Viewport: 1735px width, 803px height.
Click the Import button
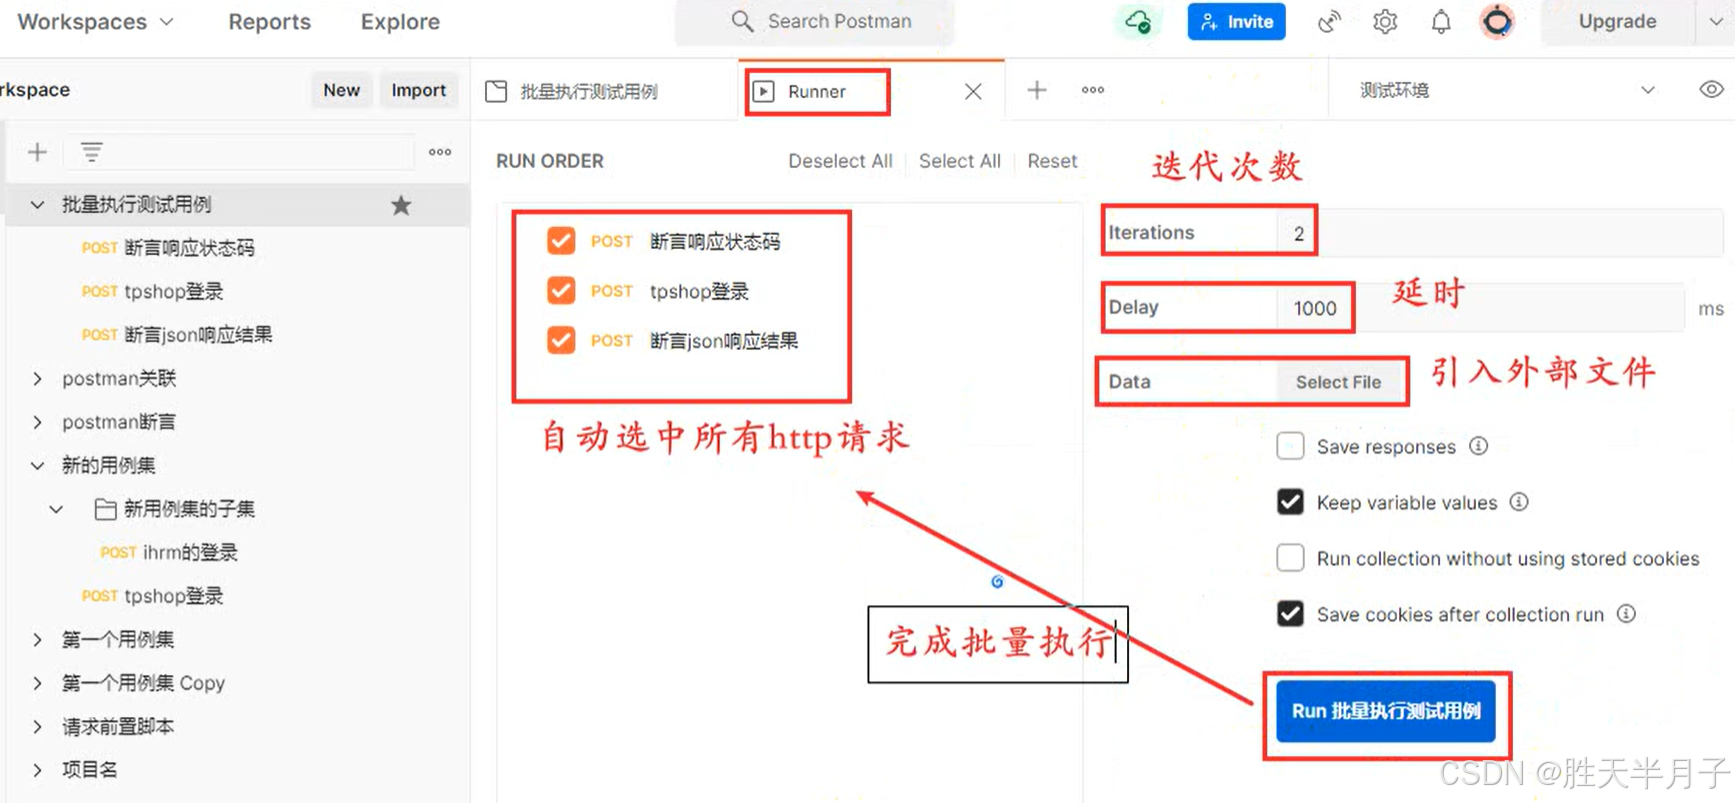click(418, 90)
